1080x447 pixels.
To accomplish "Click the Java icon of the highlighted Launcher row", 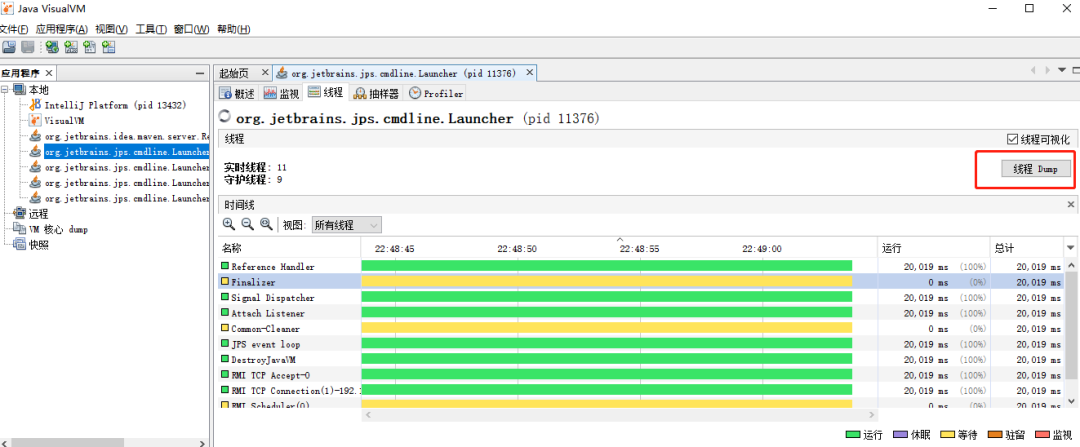I will click(x=35, y=152).
